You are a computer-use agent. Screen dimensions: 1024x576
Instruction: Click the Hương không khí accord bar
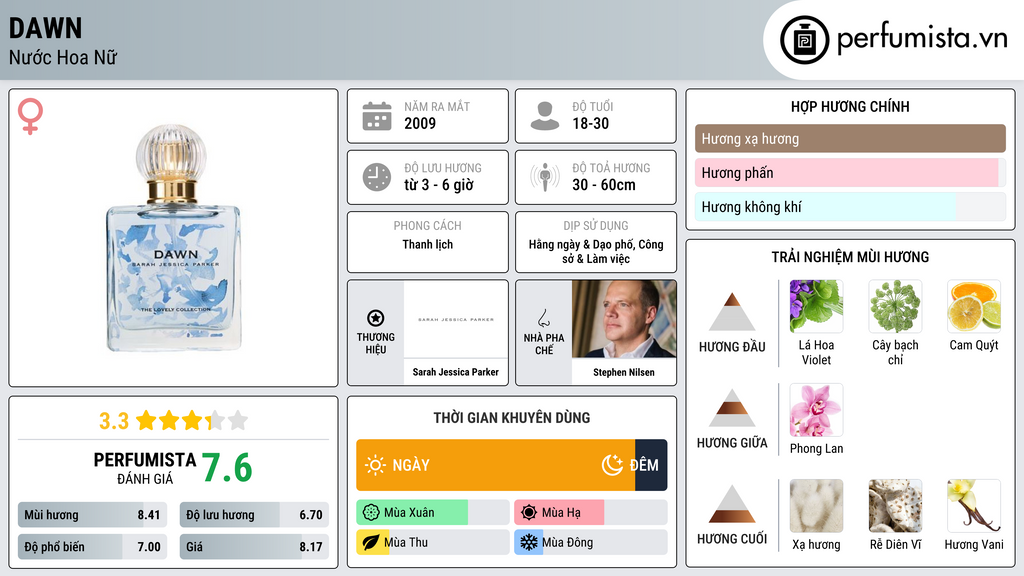click(x=850, y=206)
